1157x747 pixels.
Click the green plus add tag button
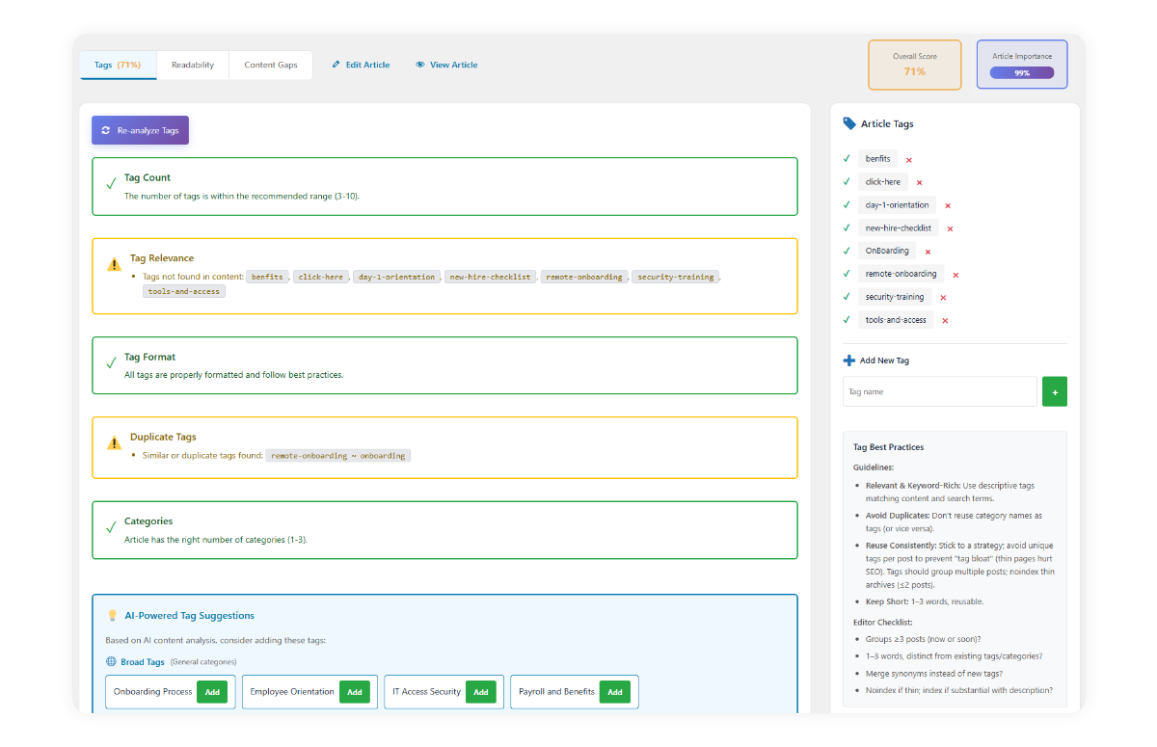pos(1054,392)
